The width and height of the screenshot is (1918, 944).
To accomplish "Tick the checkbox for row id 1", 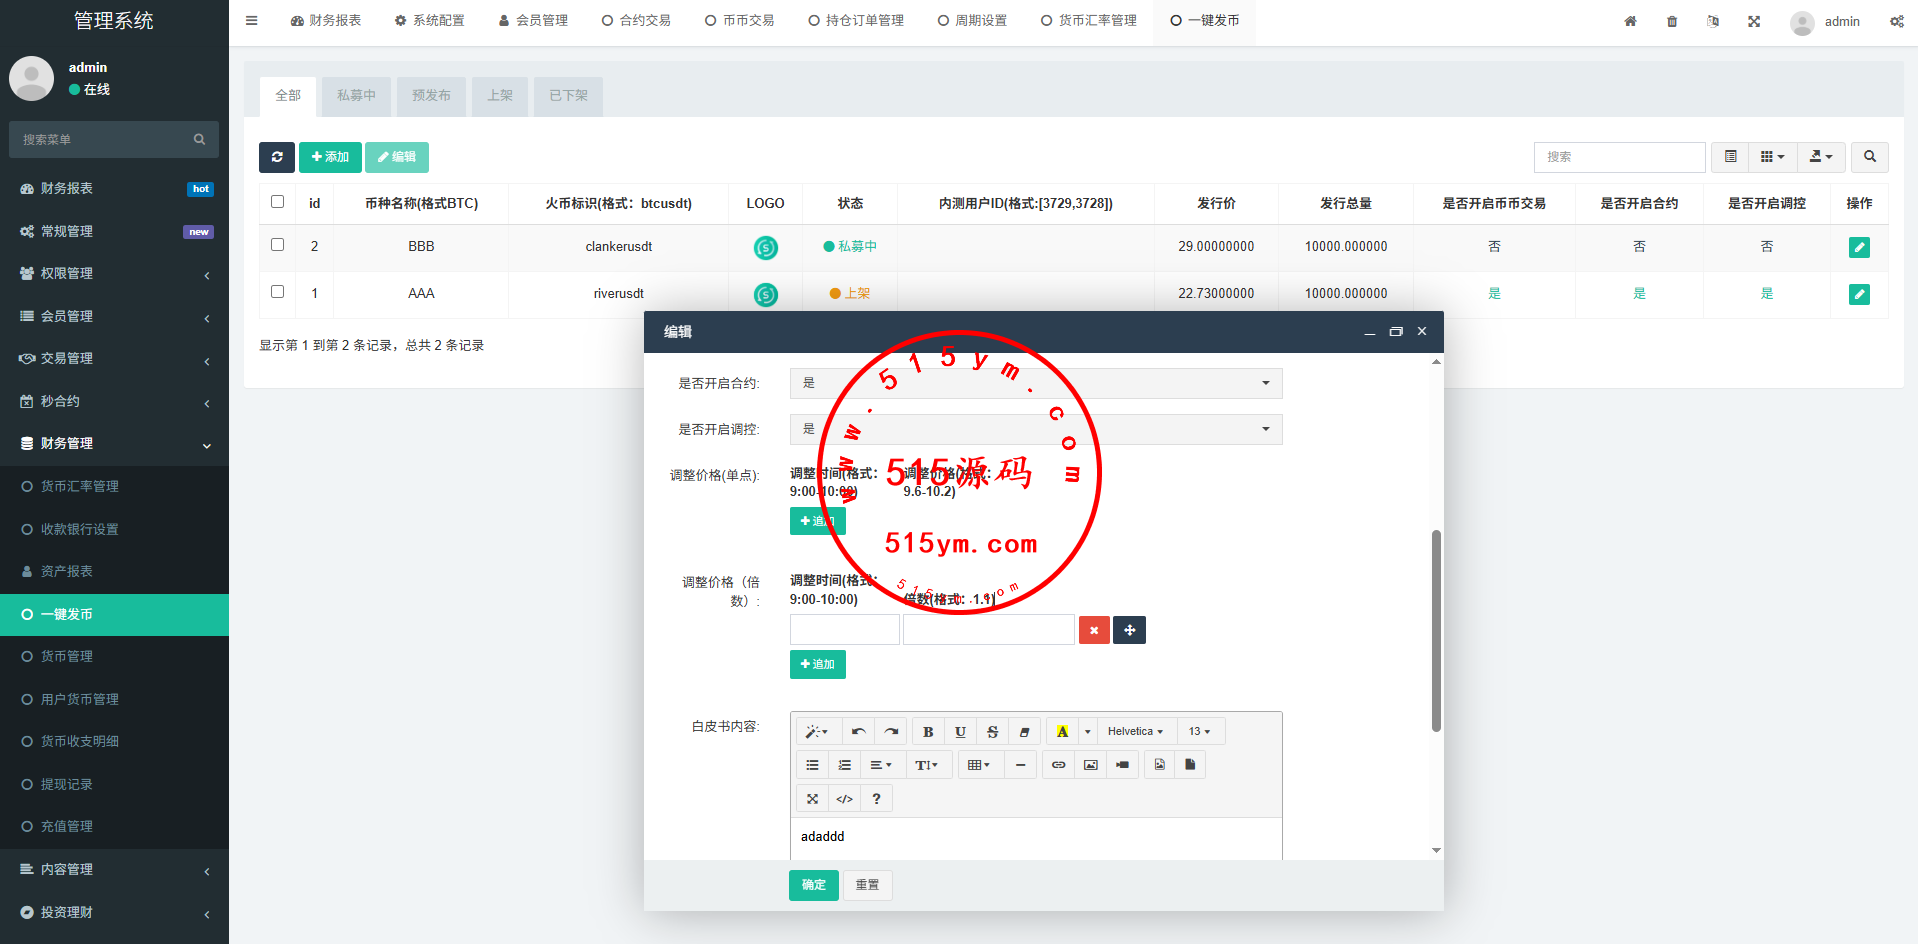I will click(x=278, y=292).
